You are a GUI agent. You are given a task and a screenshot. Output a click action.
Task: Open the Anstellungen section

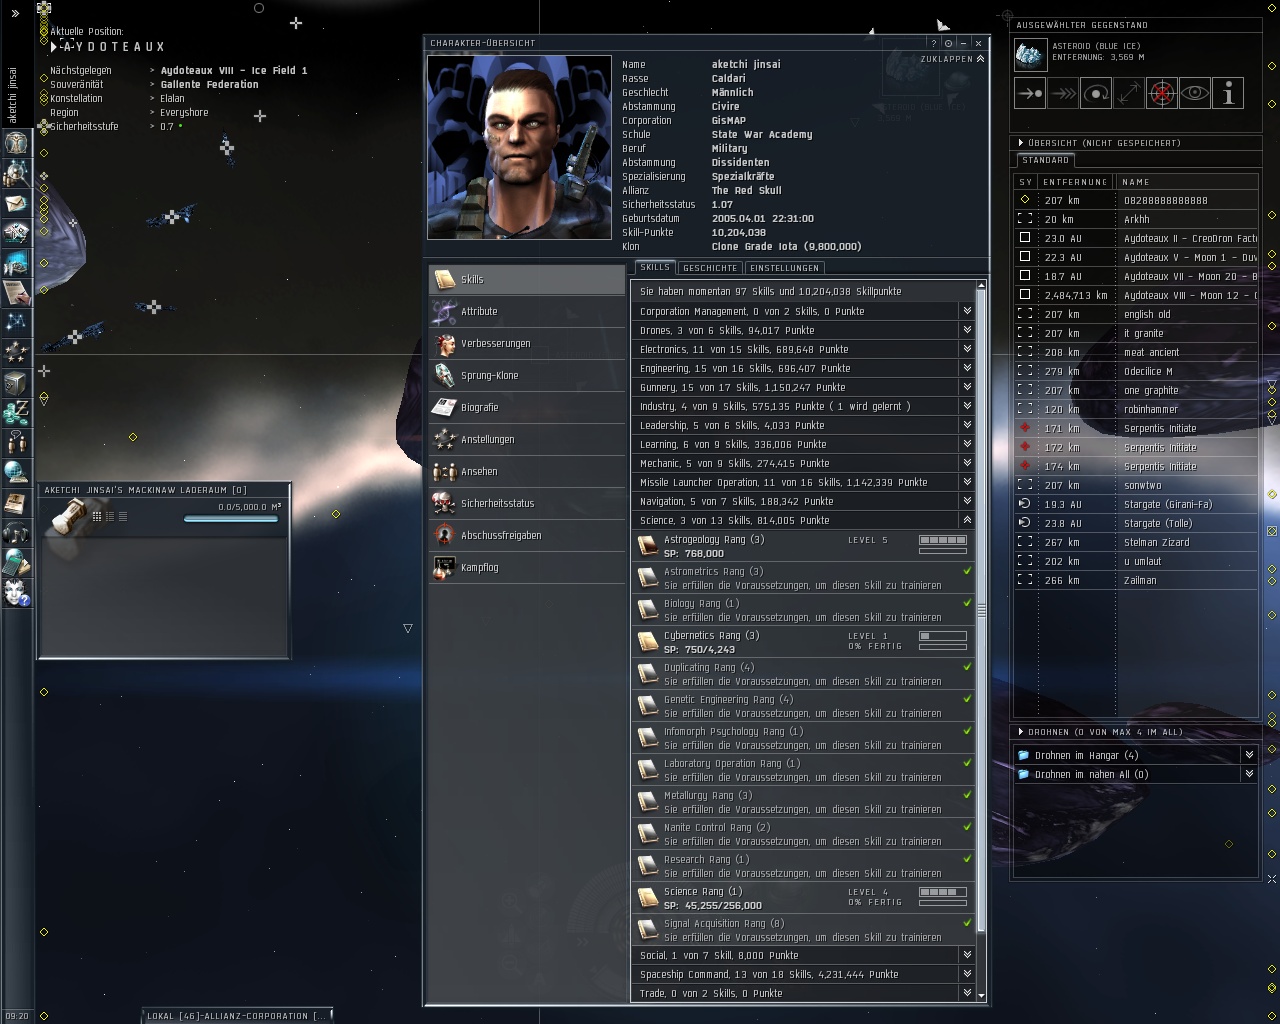pos(527,439)
